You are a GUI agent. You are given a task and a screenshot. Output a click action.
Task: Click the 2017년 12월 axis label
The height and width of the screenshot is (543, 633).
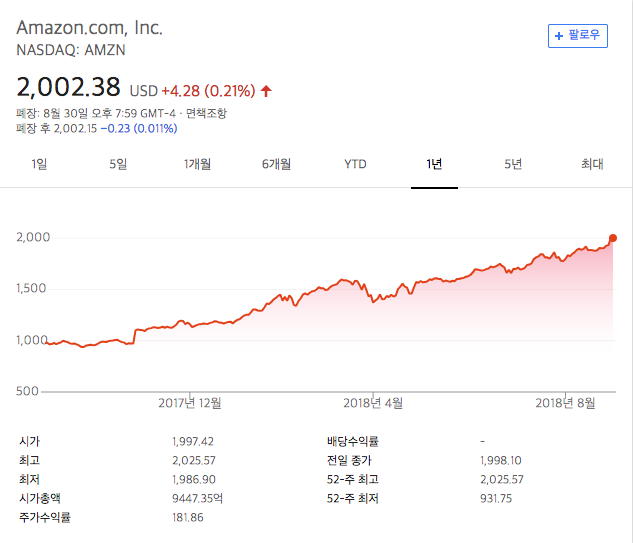coord(190,403)
